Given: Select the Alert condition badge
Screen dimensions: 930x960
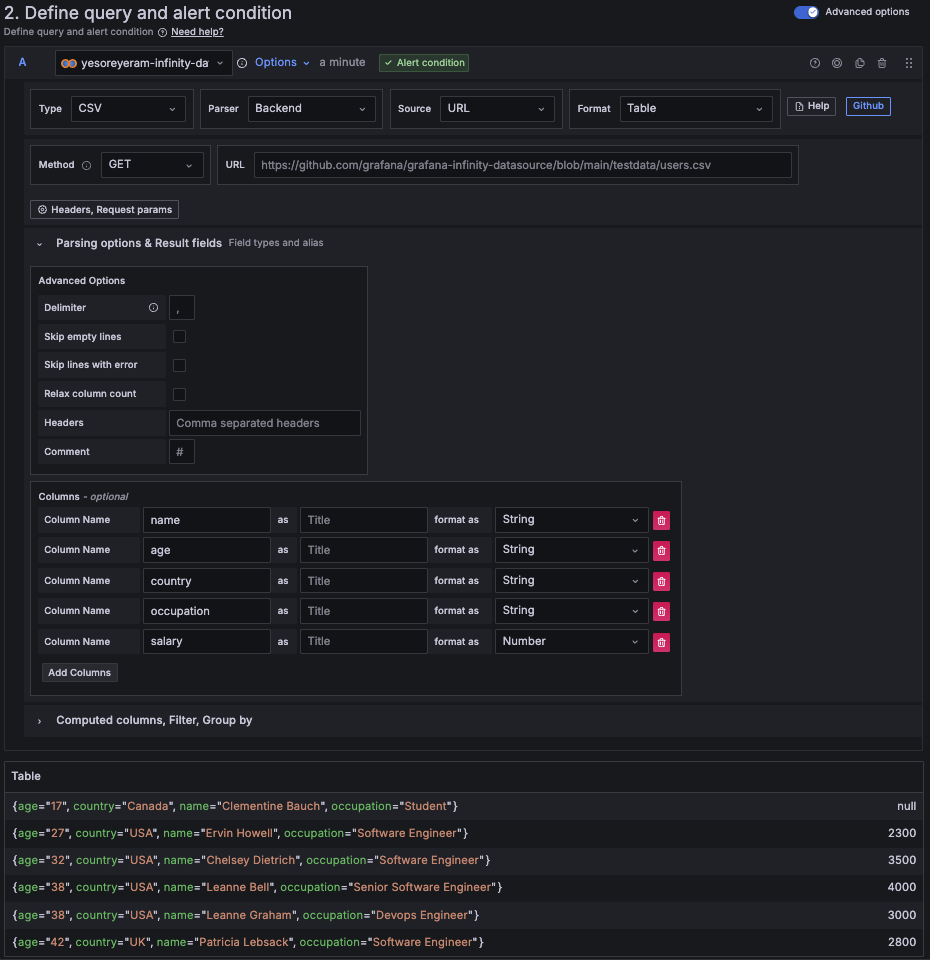Looking at the screenshot, I should (423, 62).
